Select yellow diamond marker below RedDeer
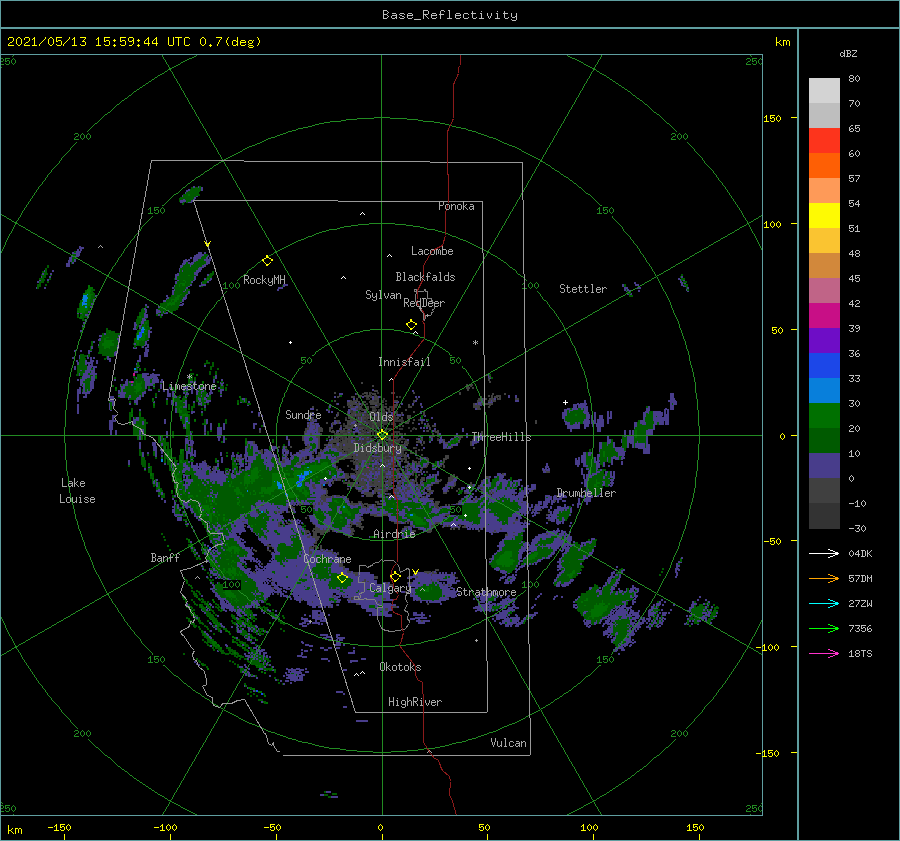This screenshot has height=841, width=900. (x=412, y=325)
